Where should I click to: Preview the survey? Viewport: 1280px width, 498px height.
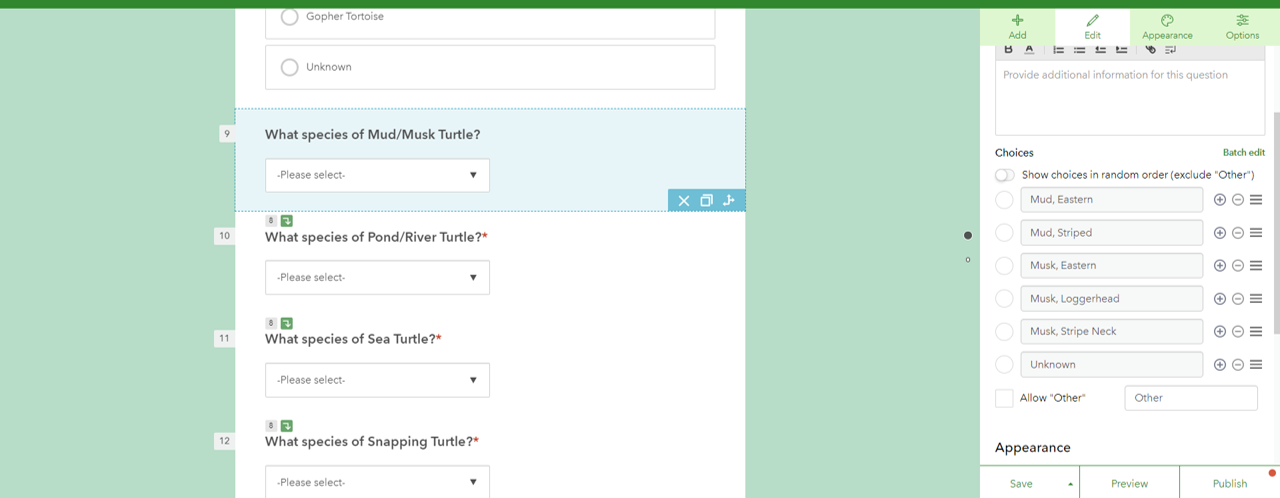click(1129, 484)
